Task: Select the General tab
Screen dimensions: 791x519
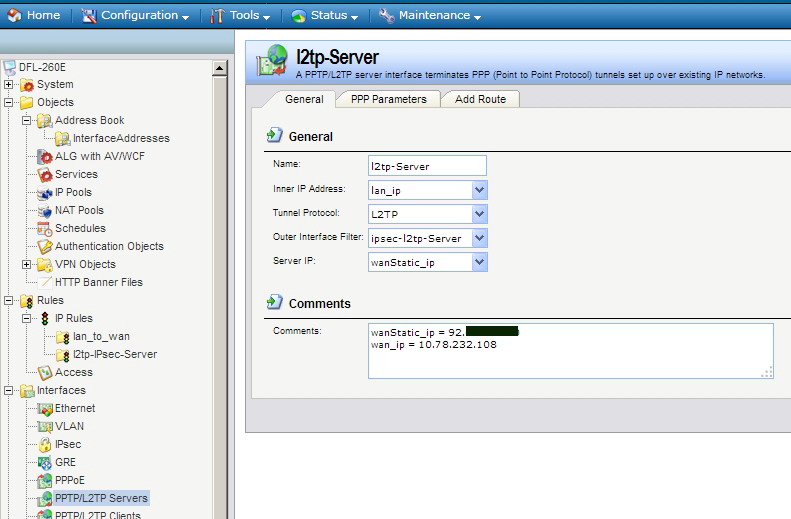Action: click(304, 99)
